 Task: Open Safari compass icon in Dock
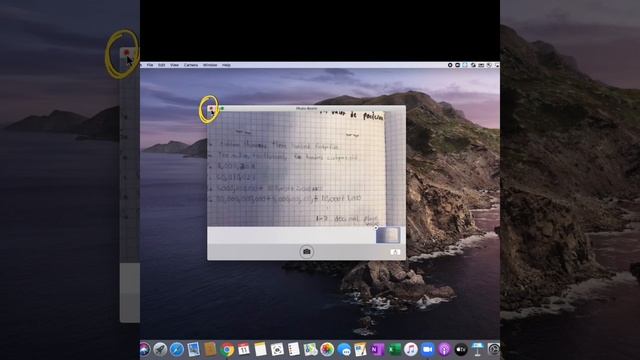177,349
